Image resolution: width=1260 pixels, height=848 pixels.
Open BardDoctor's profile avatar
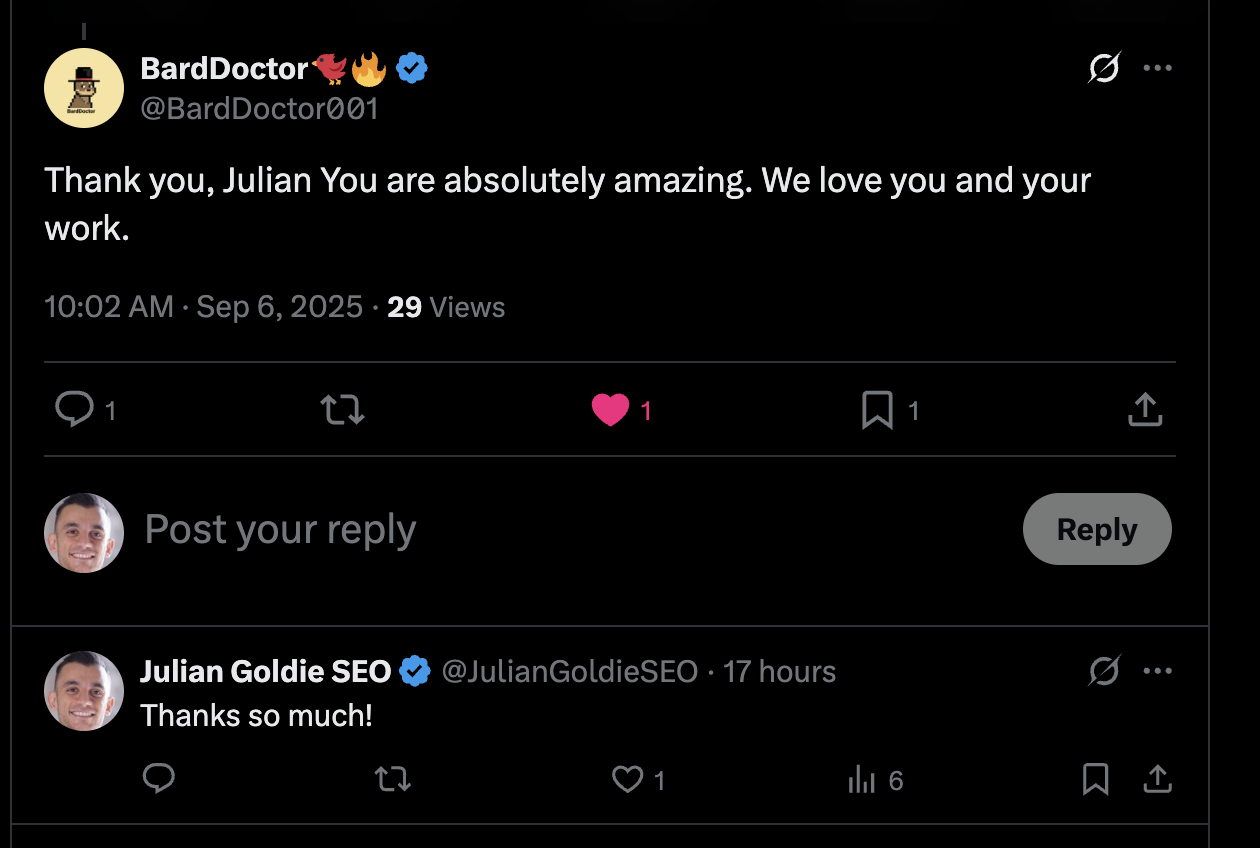84,88
